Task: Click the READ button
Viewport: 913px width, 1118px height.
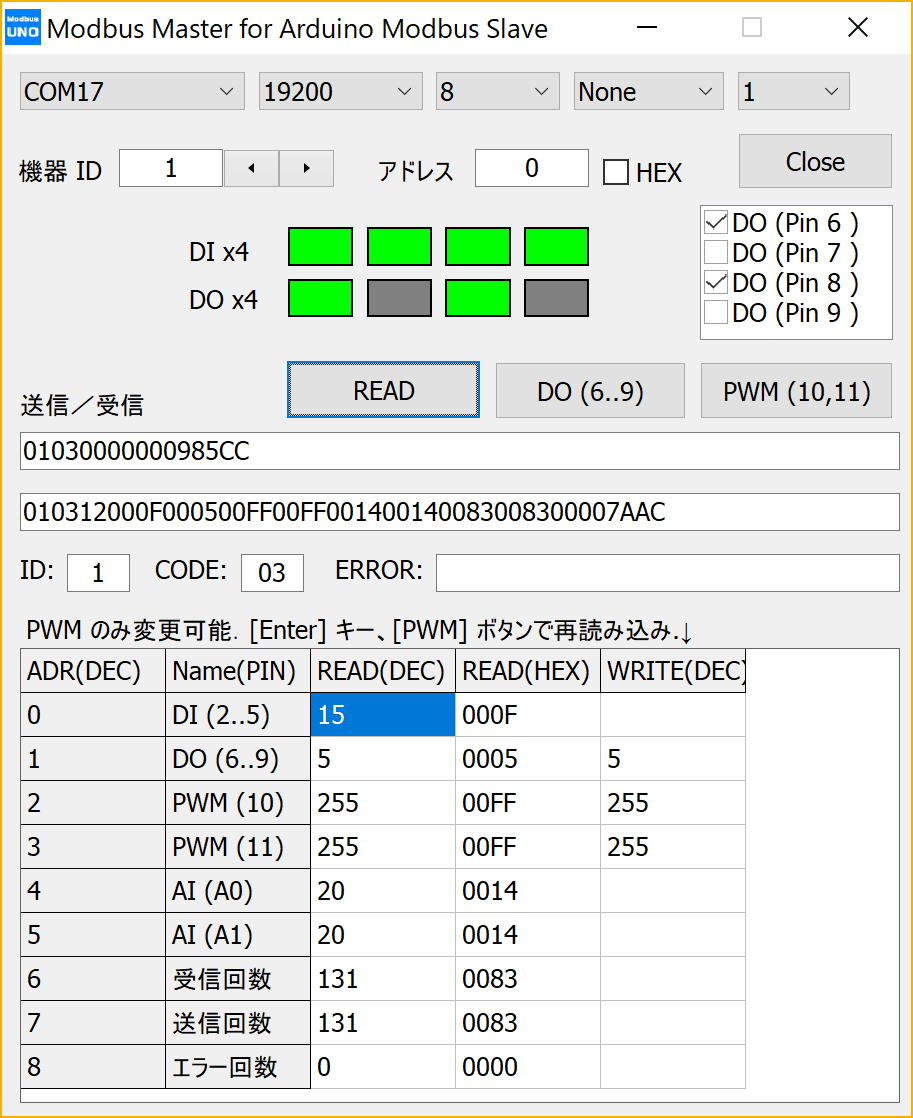Action: 383,390
